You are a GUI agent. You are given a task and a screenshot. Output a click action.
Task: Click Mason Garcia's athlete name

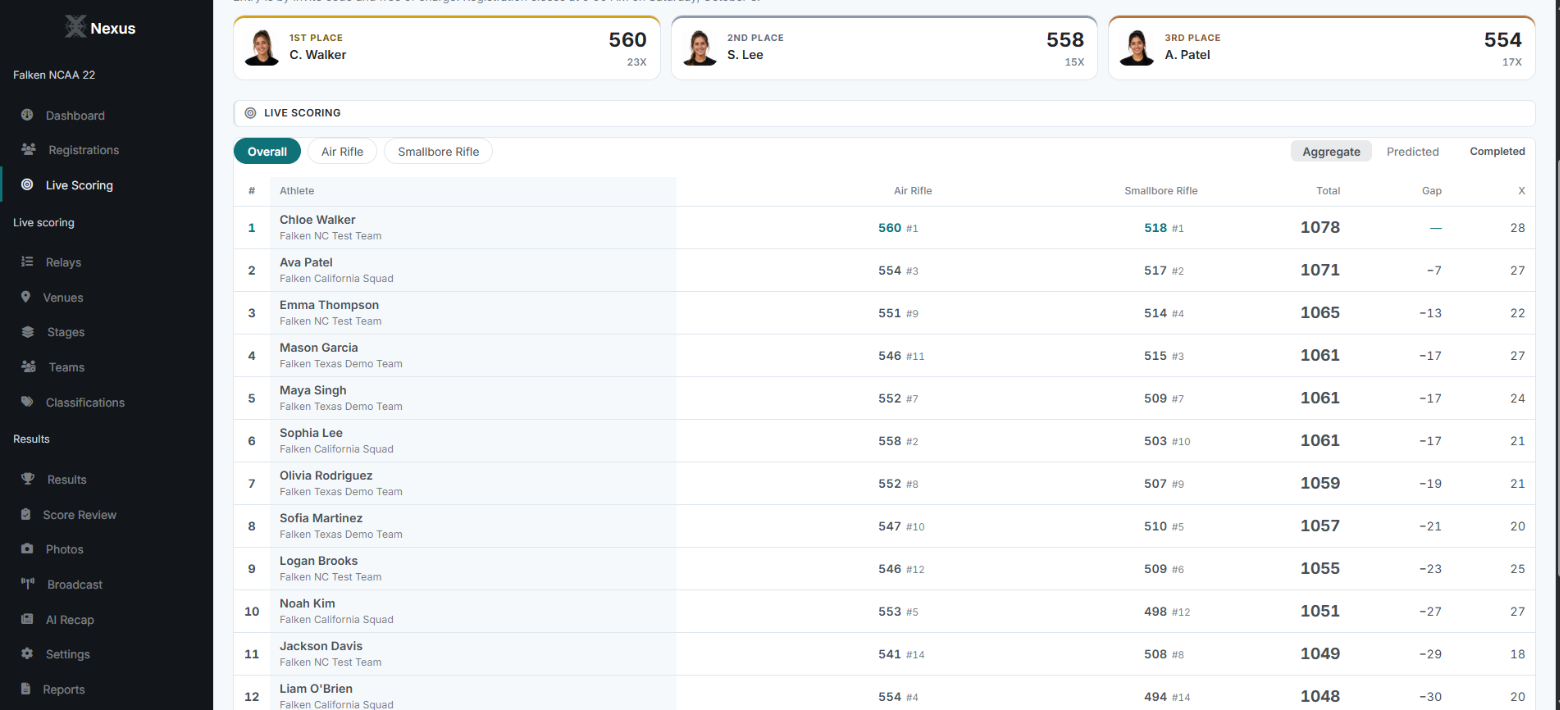(319, 348)
